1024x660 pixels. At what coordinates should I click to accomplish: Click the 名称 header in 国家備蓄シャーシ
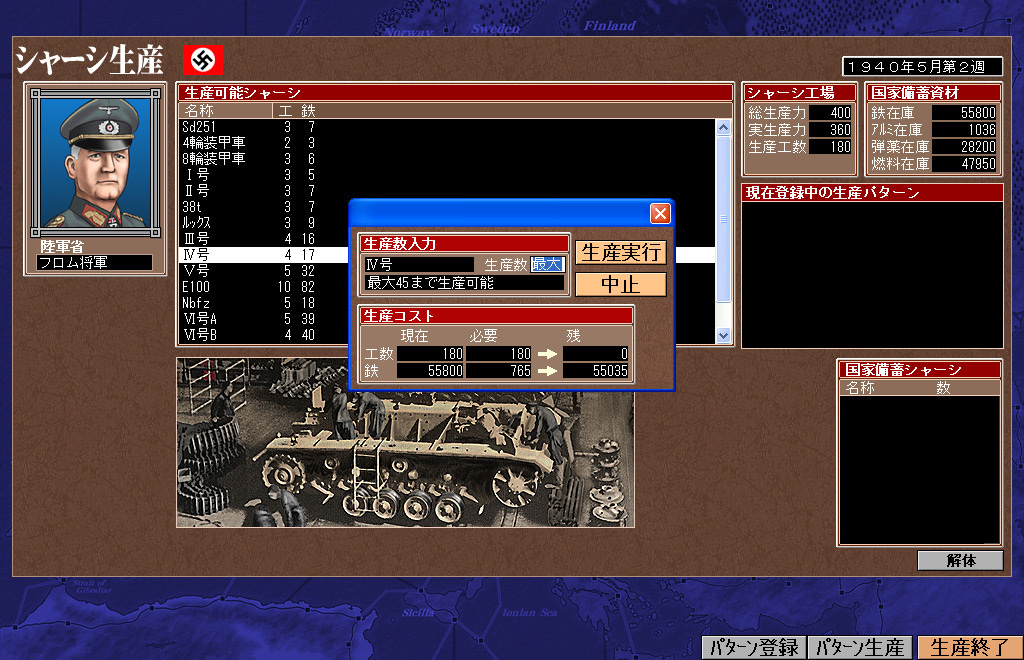click(x=860, y=388)
